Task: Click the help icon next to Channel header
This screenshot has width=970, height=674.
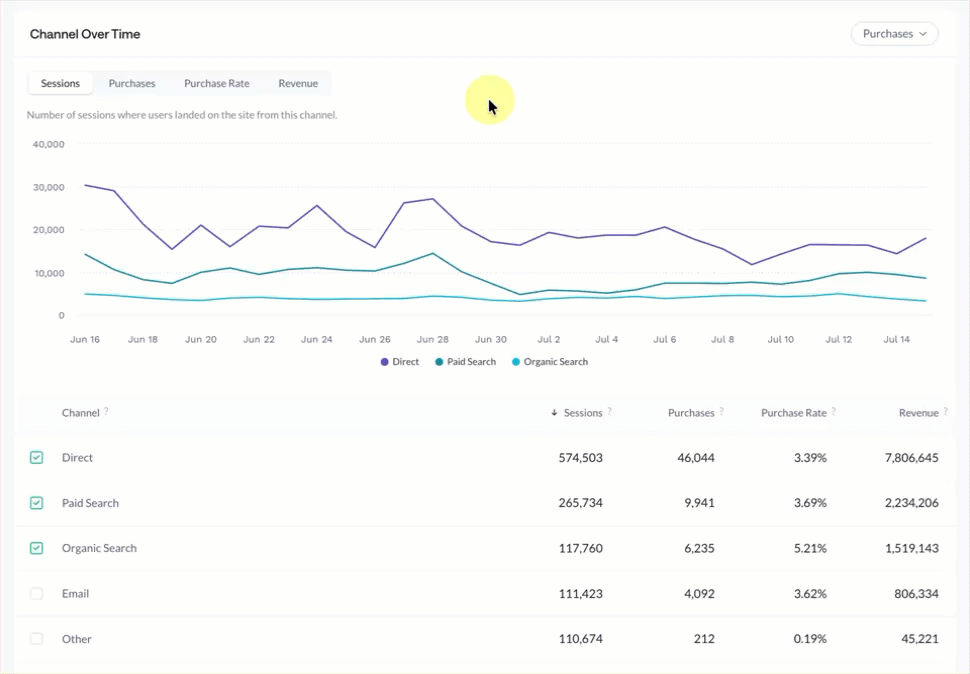Action: 106,411
